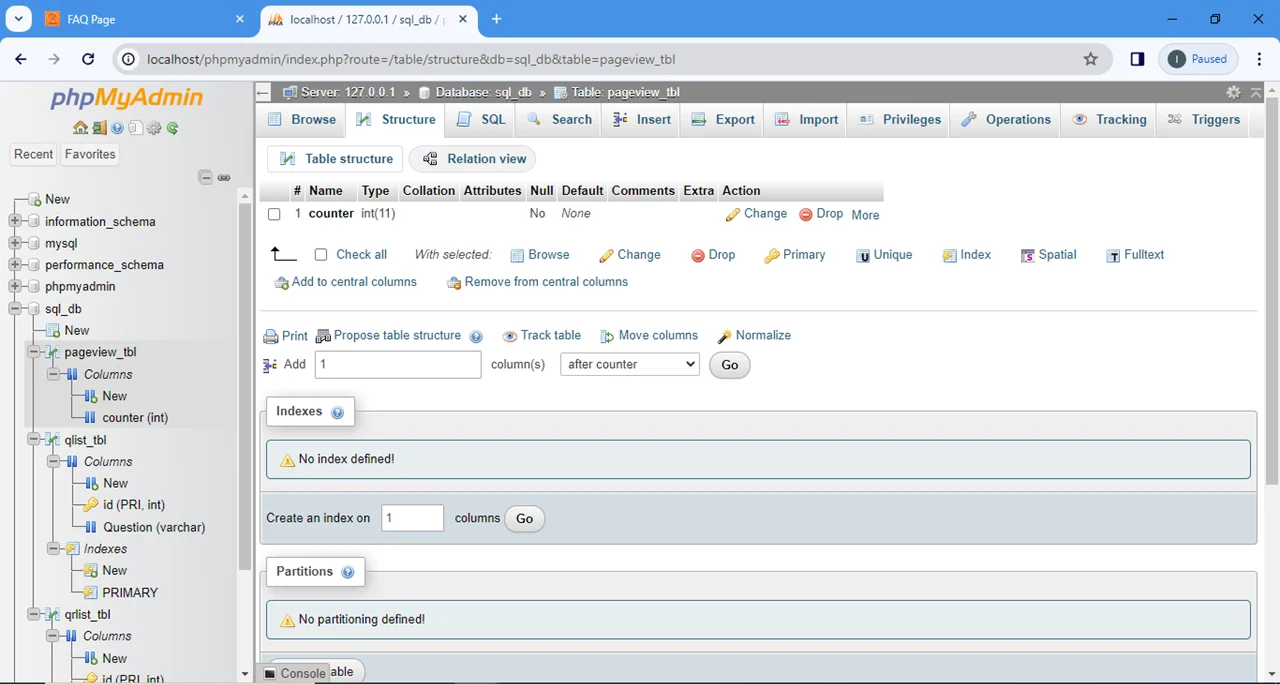
Task: Click the Partitions help question icon
Action: [x=347, y=572]
